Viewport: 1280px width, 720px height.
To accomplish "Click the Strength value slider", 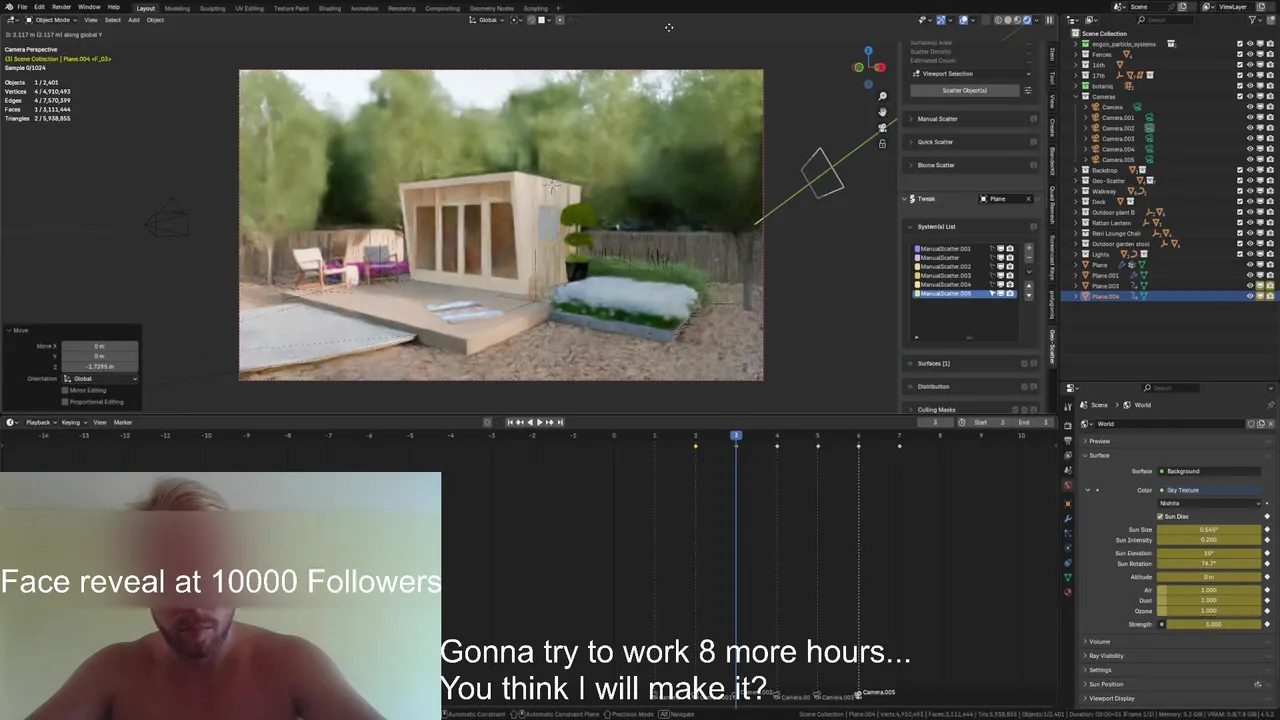I will (1213, 624).
